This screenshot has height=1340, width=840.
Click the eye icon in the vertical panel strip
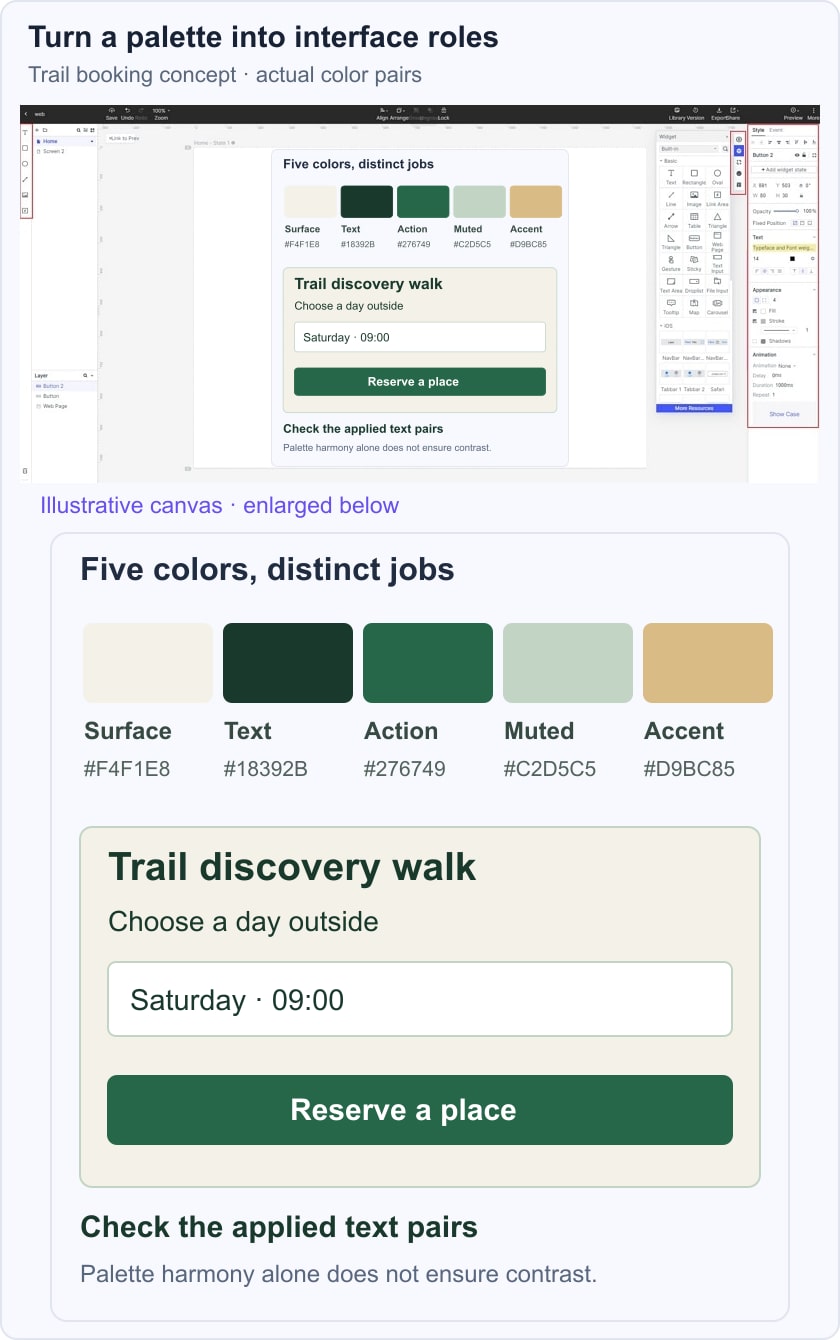[x=739, y=139]
